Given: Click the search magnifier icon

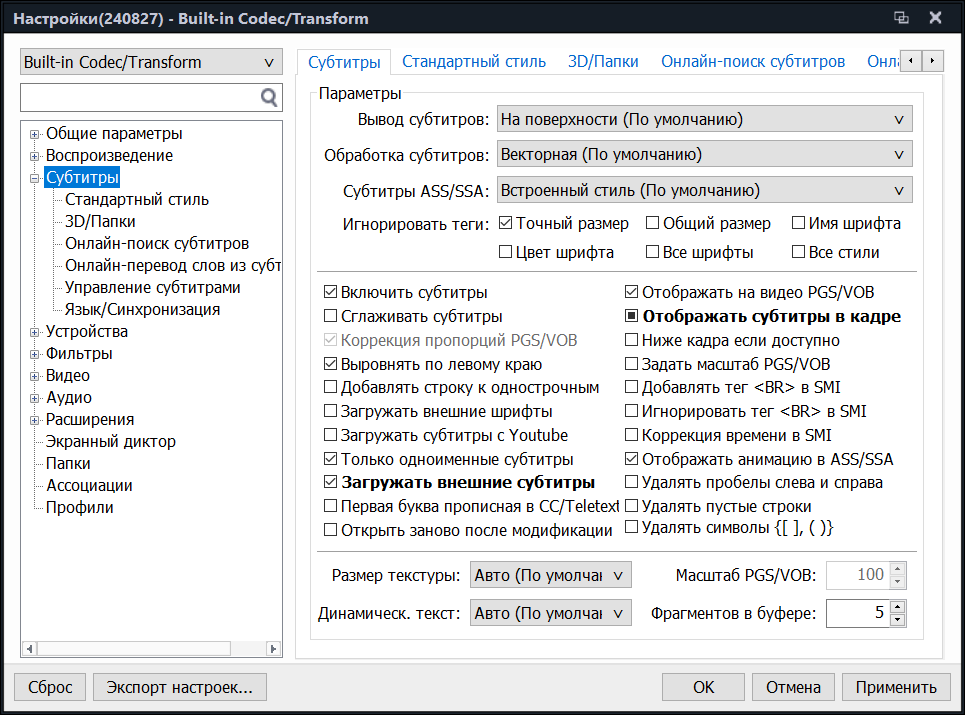Looking at the screenshot, I should click(x=268, y=97).
